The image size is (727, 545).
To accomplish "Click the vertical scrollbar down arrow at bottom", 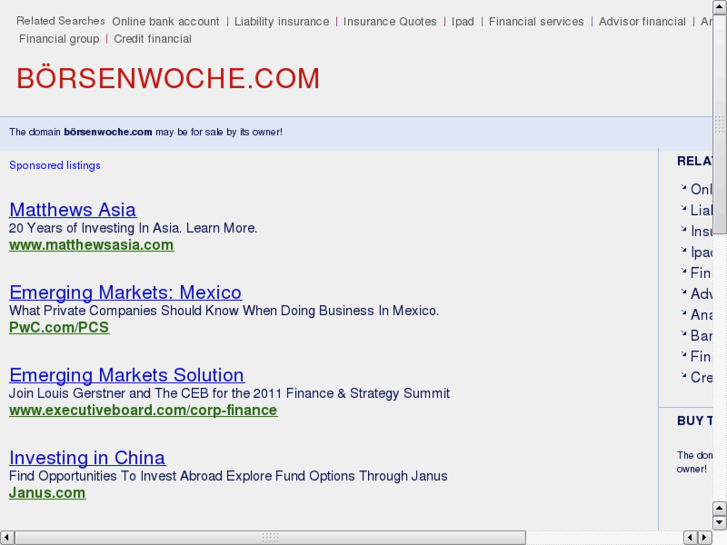I will 719,523.
